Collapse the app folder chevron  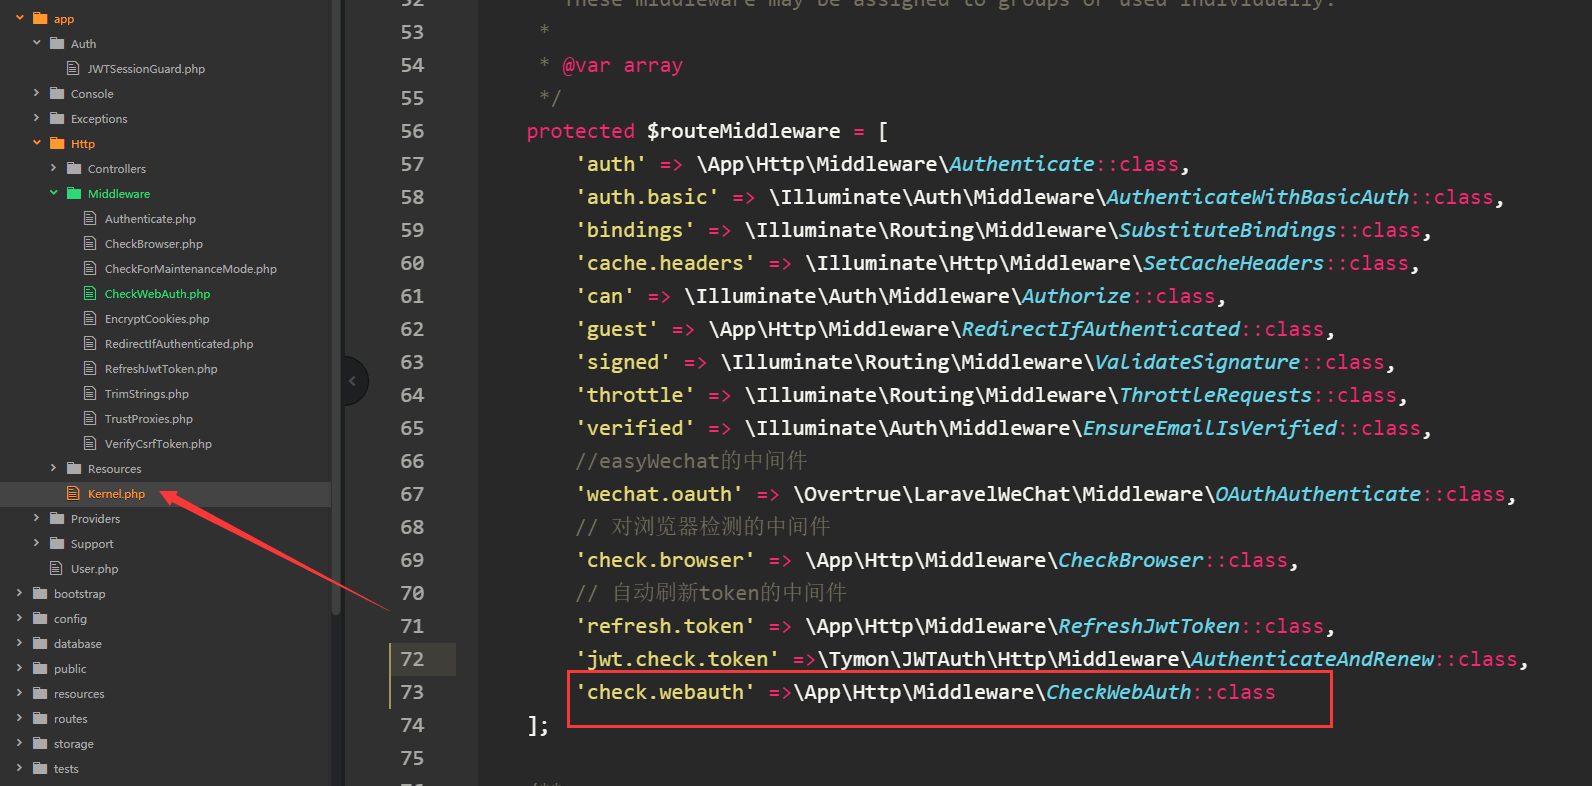(x=20, y=18)
